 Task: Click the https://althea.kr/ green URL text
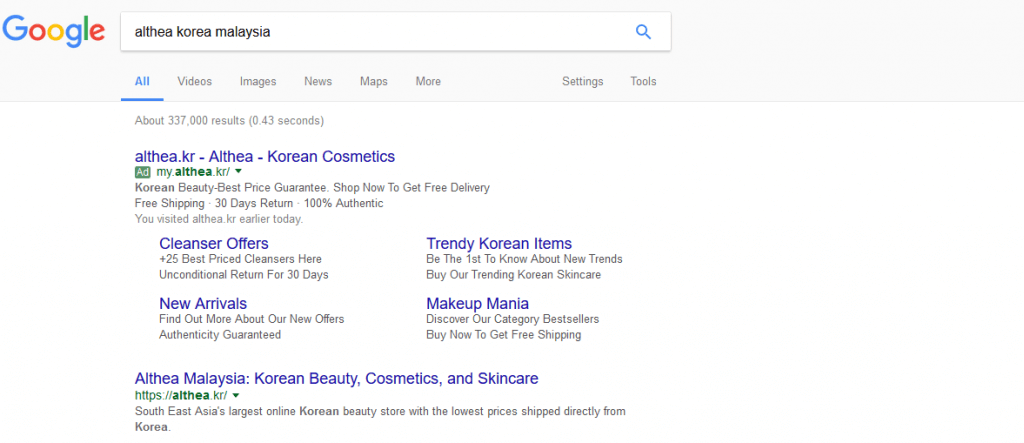(x=181, y=395)
